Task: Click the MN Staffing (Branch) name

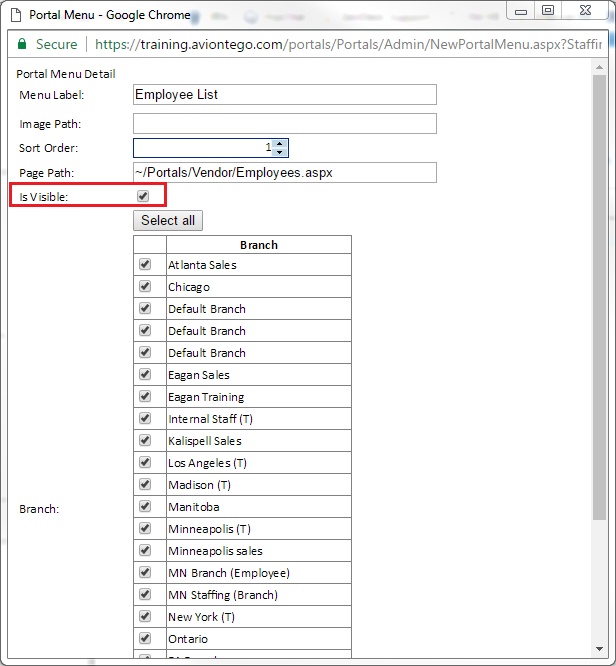Action: (x=223, y=595)
